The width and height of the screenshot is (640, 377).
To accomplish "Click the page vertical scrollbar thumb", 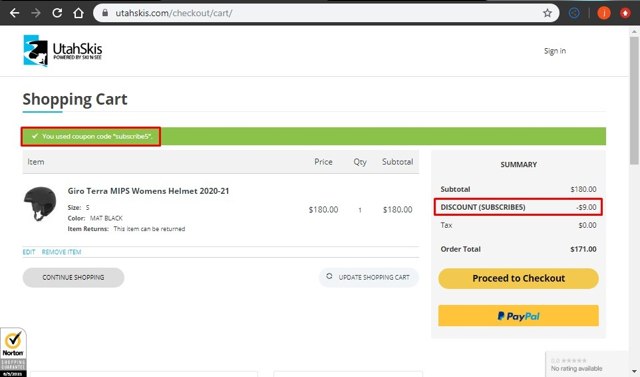I will 634,100.
